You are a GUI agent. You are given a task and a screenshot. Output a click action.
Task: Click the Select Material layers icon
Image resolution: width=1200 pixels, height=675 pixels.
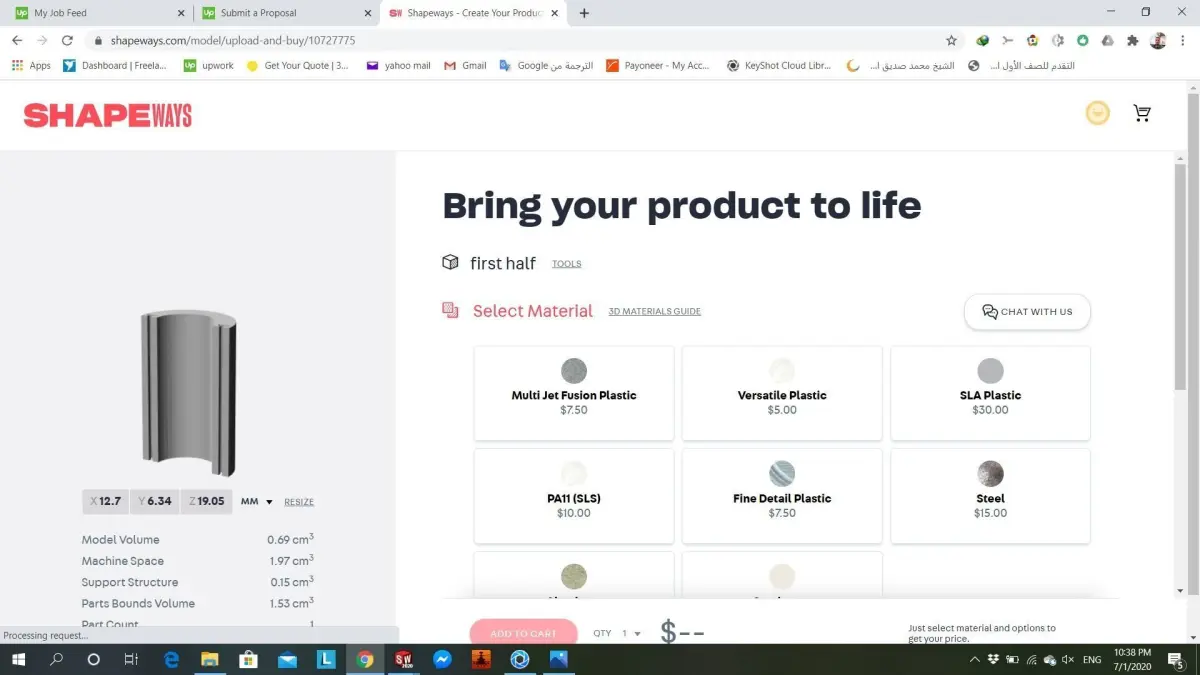coord(450,310)
